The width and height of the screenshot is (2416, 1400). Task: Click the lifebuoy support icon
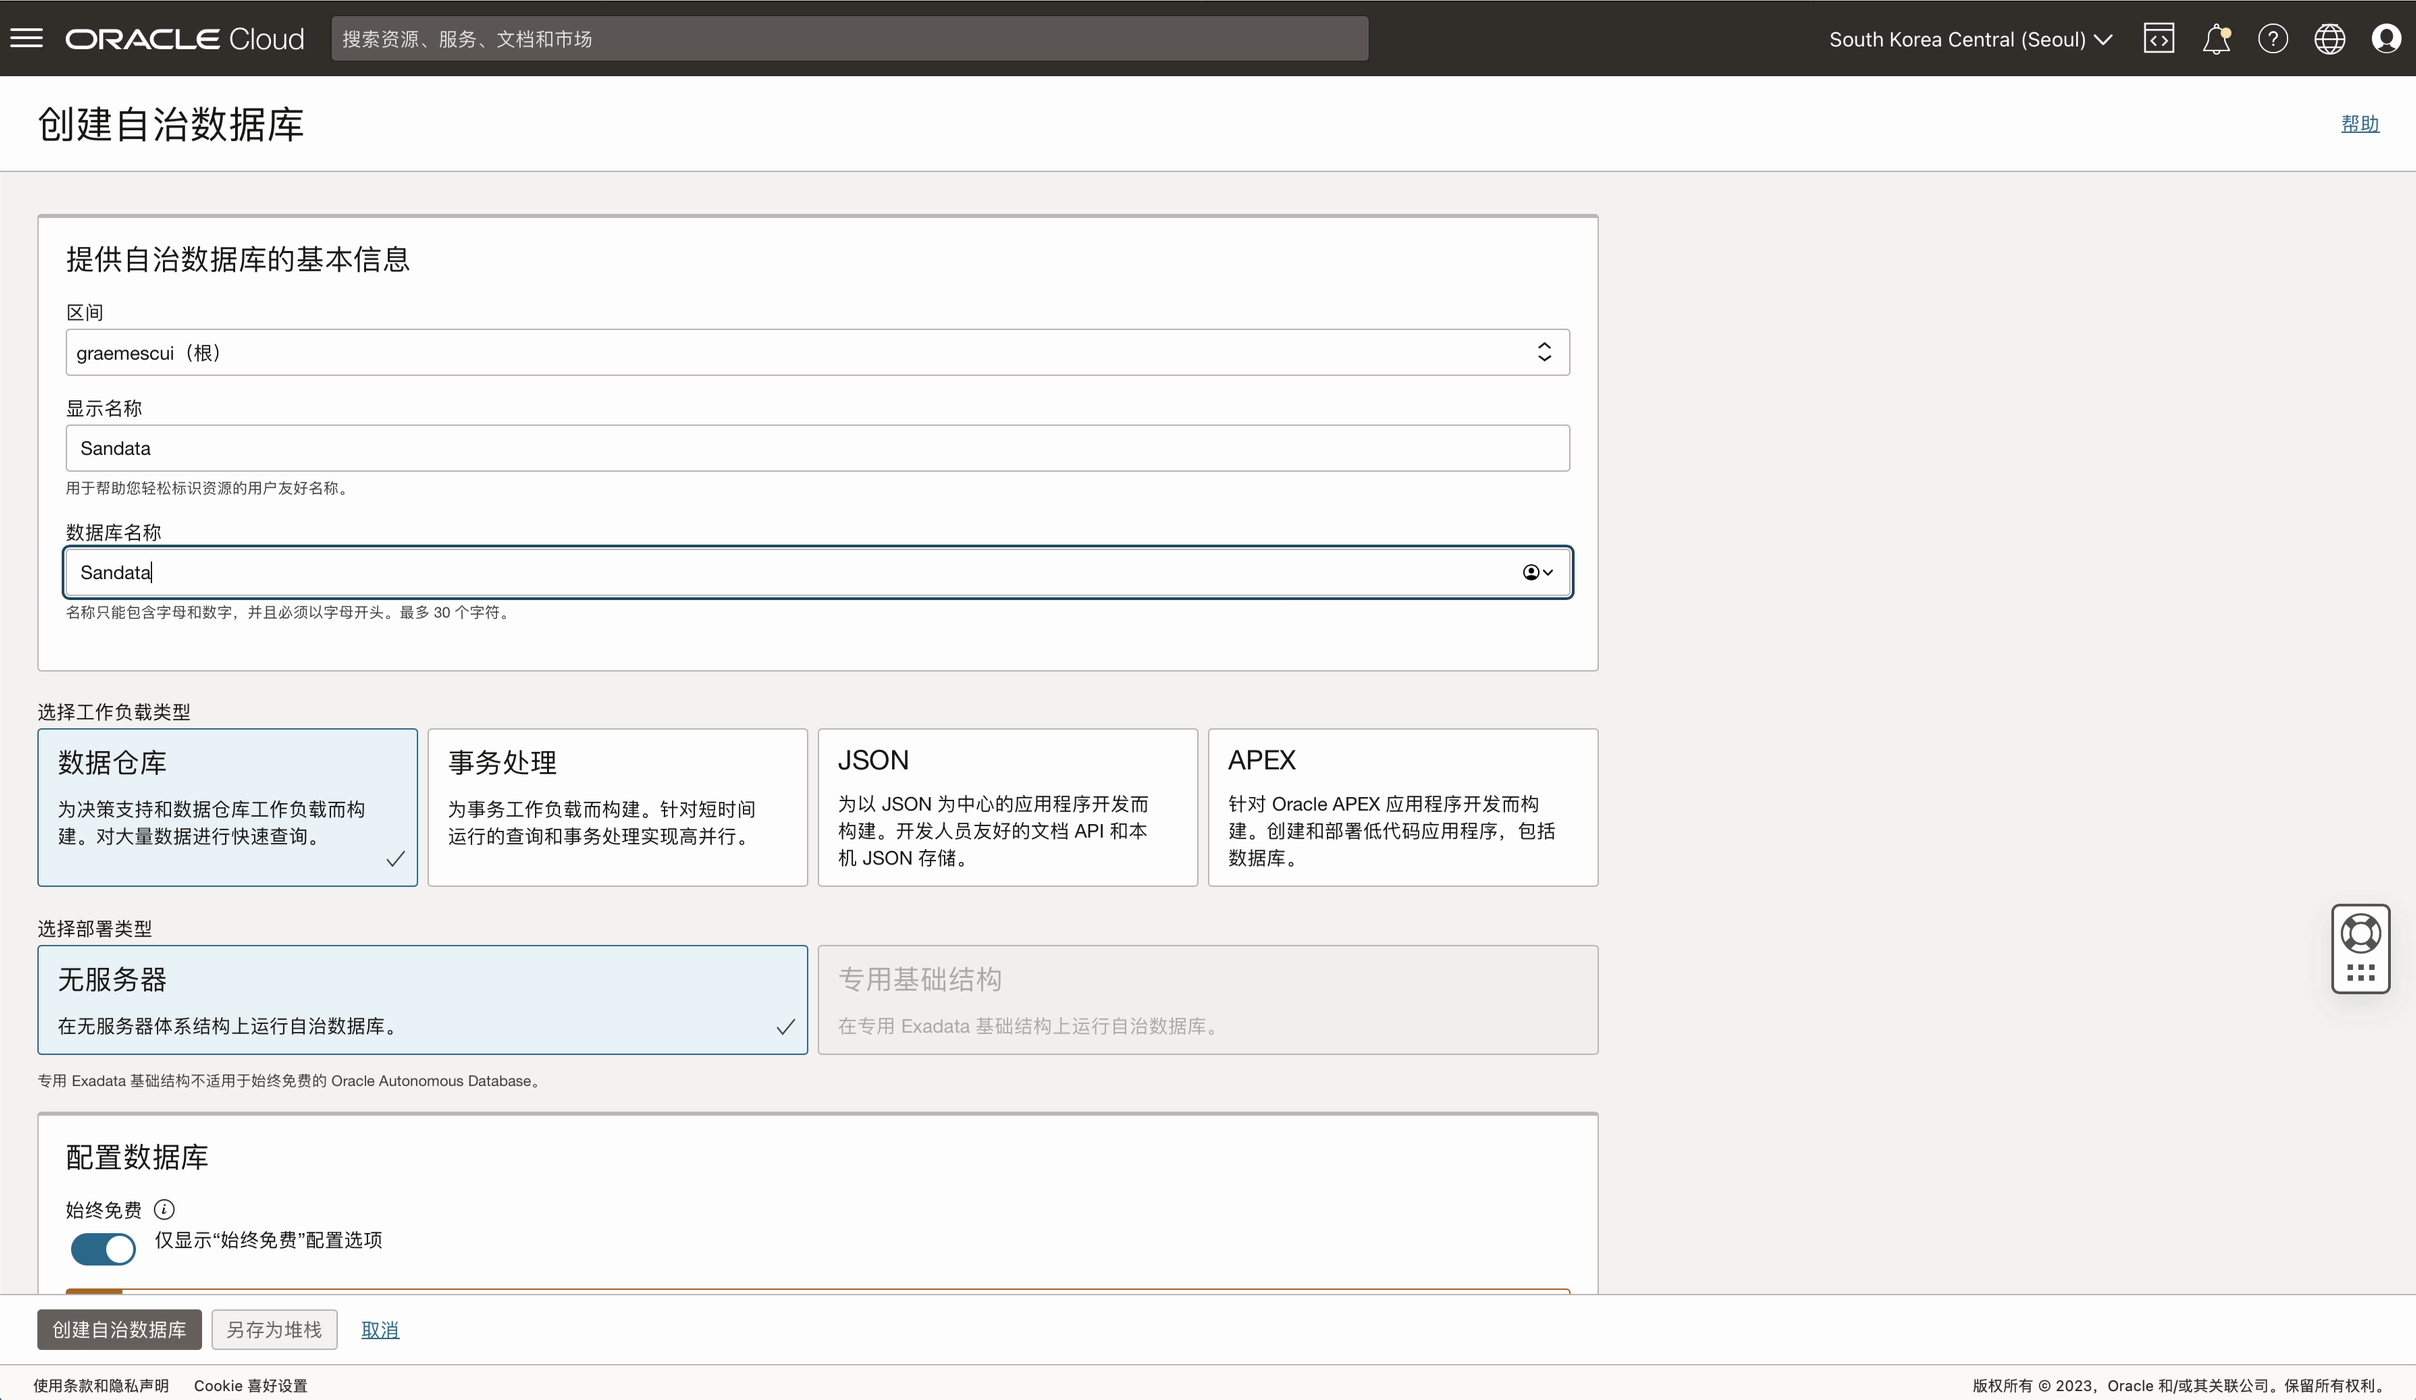2361,934
